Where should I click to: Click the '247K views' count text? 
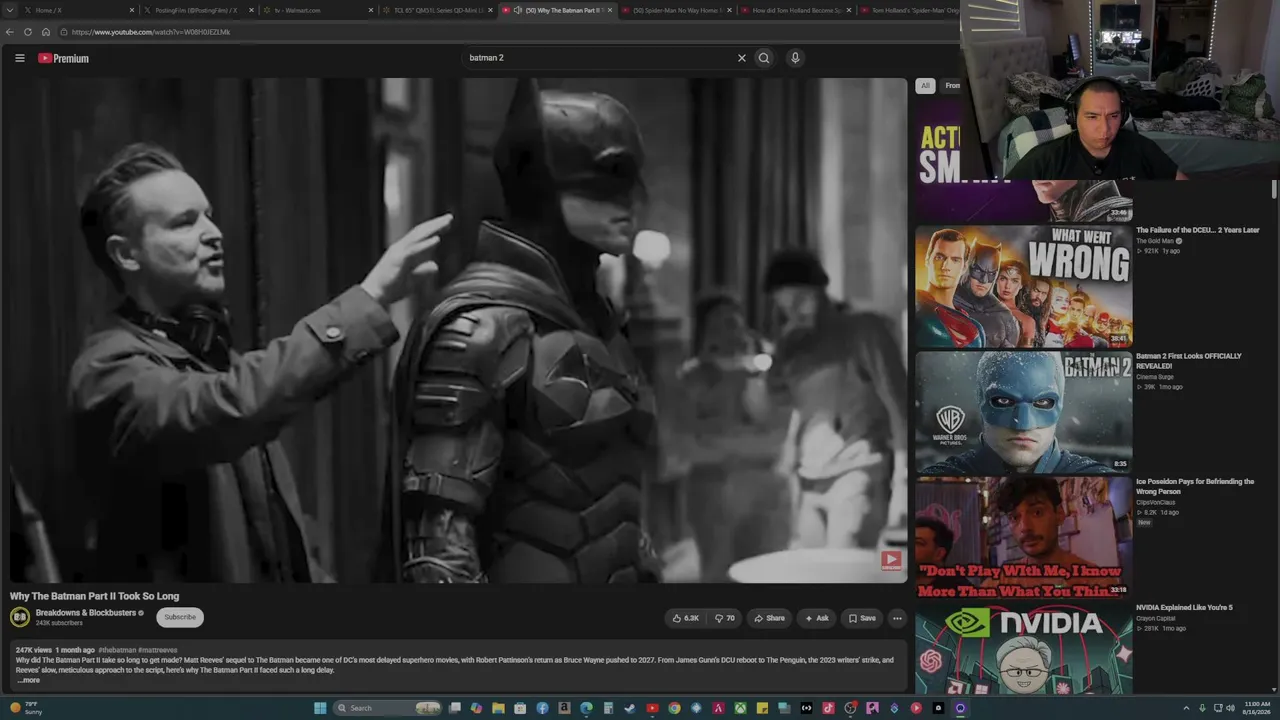[x=34, y=650]
